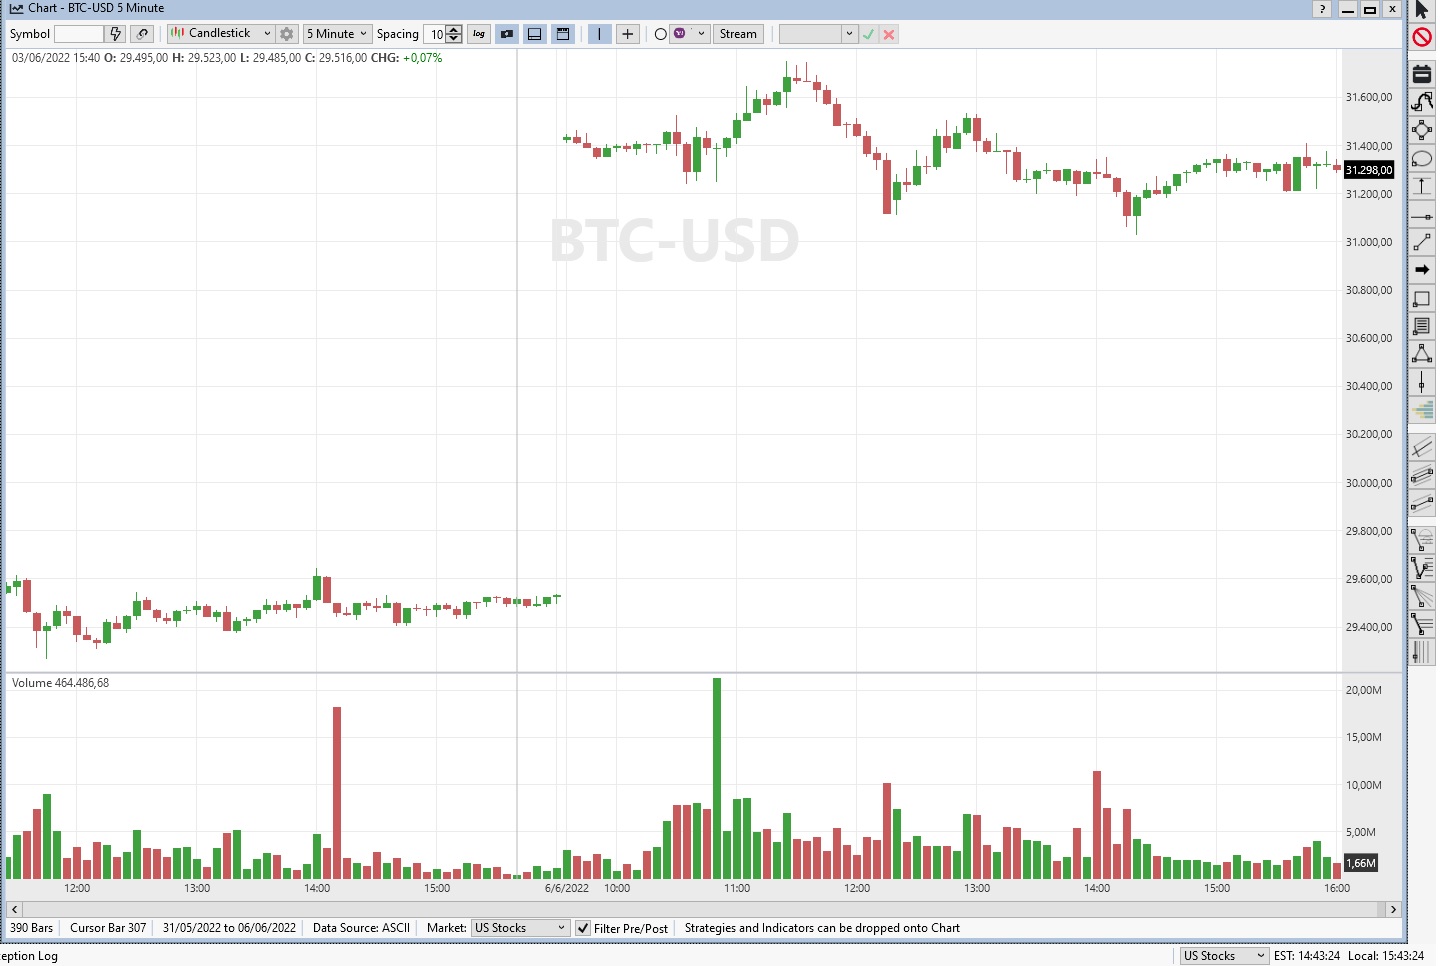Click the horizontal scrollbar right arrow
The image size is (1440, 966).
1393,909
